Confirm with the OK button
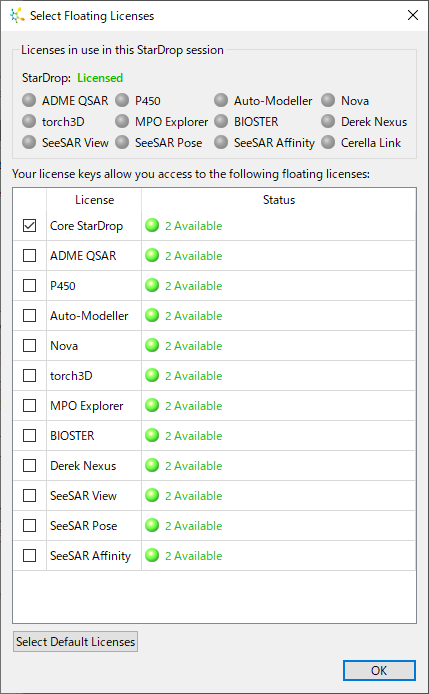 coord(379,671)
